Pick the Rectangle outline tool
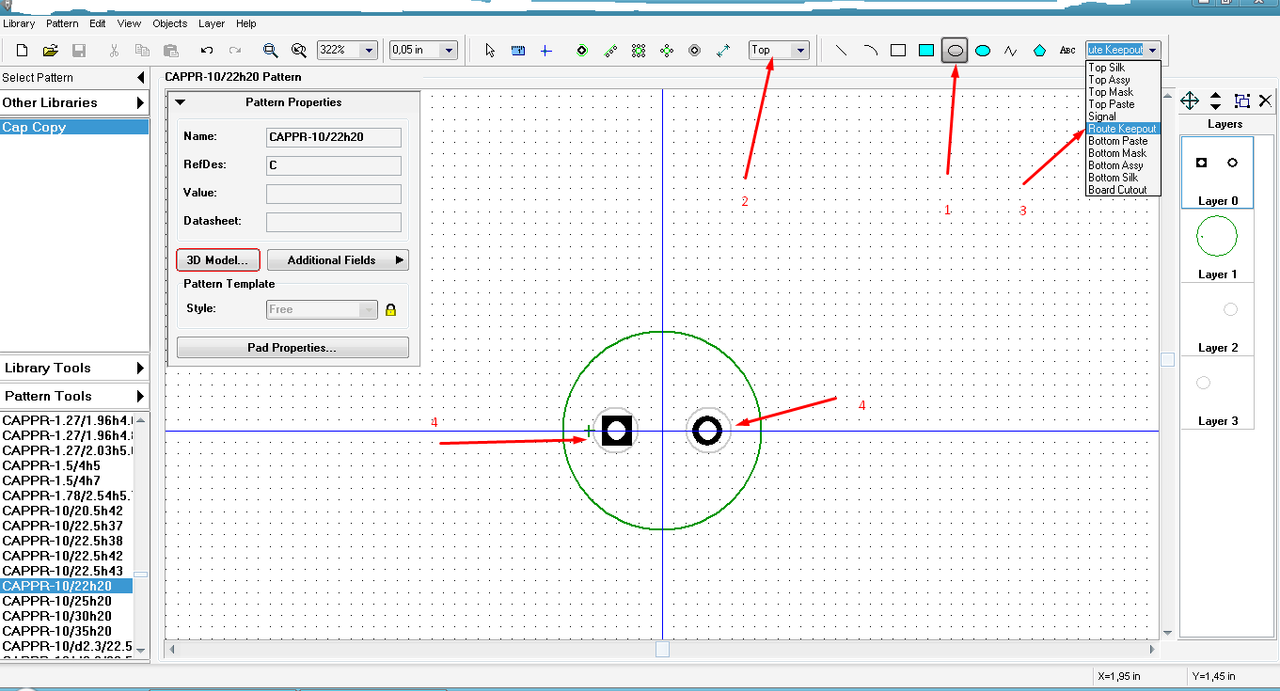This screenshot has width=1280, height=691. tap(898, 50)
